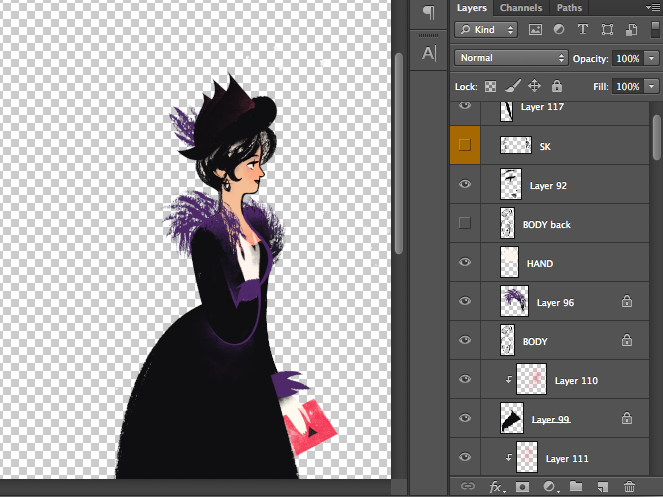The height and width of the screenshot is (497, 663).
Task: Click Layer 96 purple feather thumbnail
Action: click(514, 301)
